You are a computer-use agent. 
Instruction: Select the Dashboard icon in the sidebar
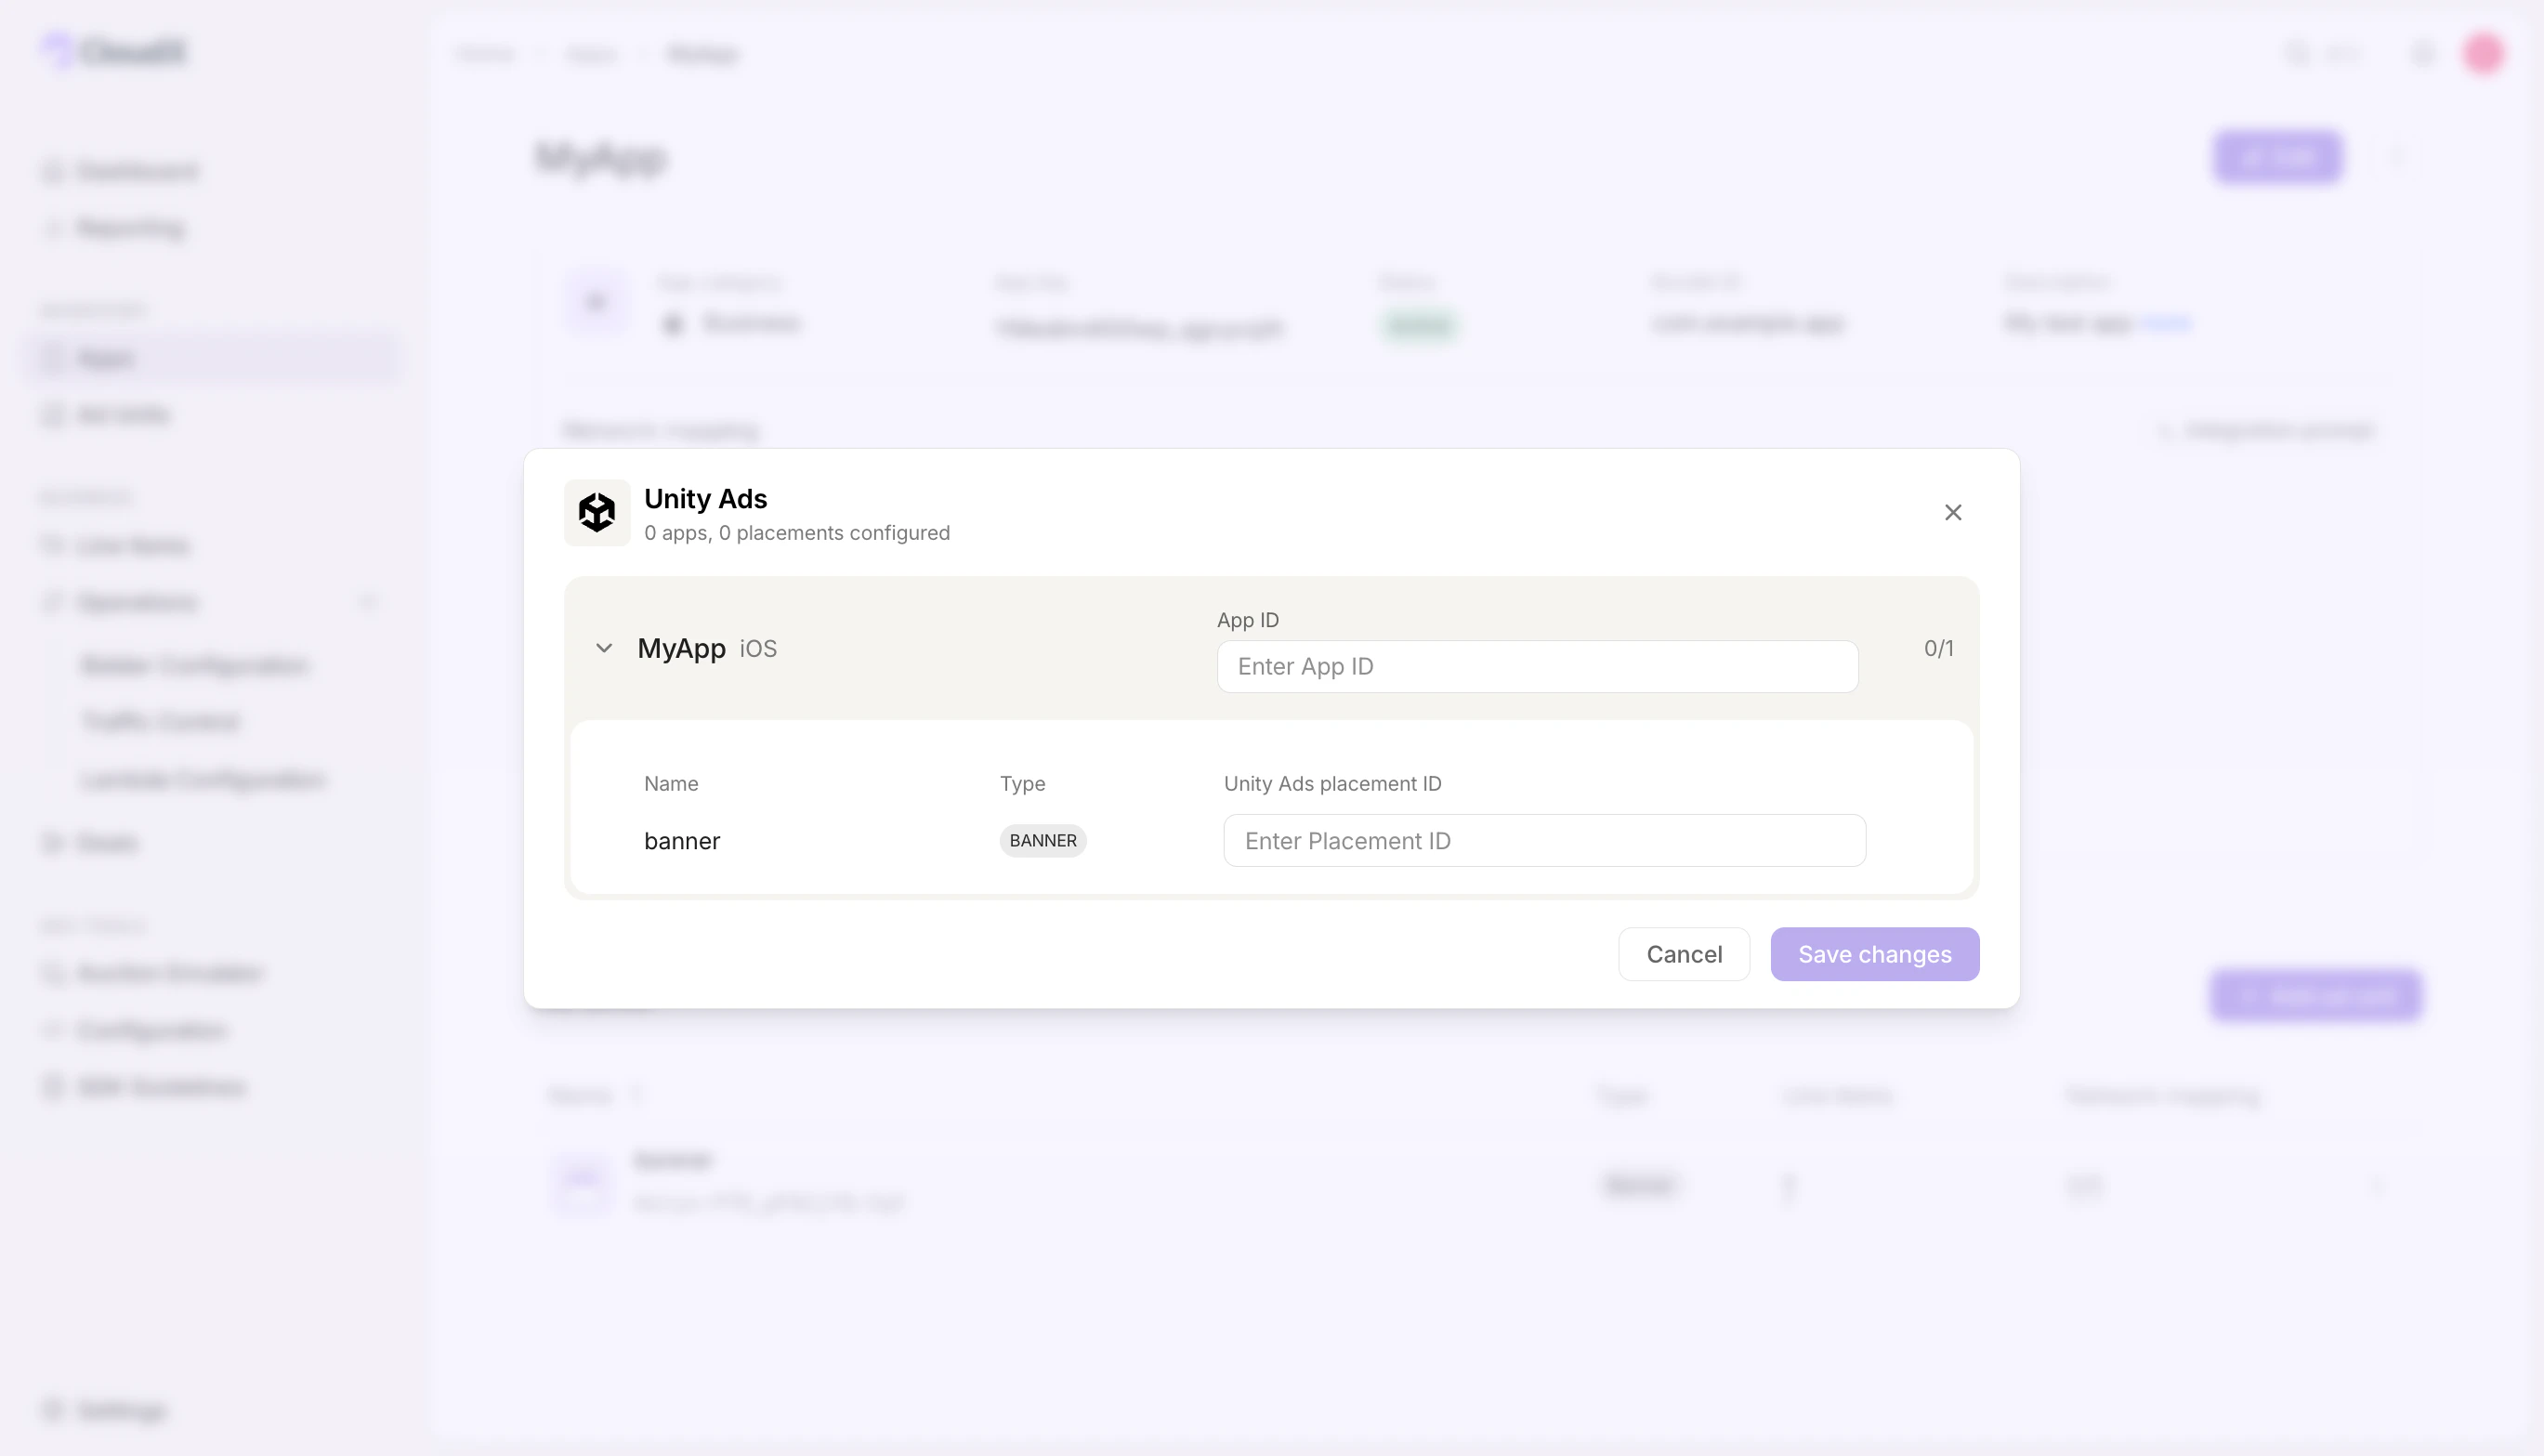pyautogui.click(x=52, y=170)
